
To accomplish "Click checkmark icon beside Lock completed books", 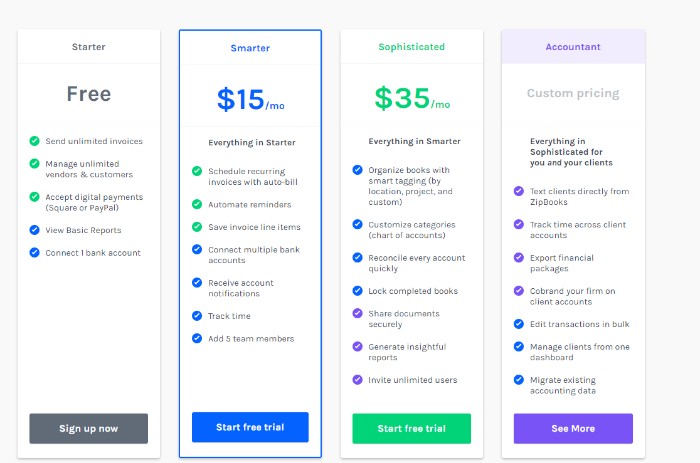I will tap(358, 291).
